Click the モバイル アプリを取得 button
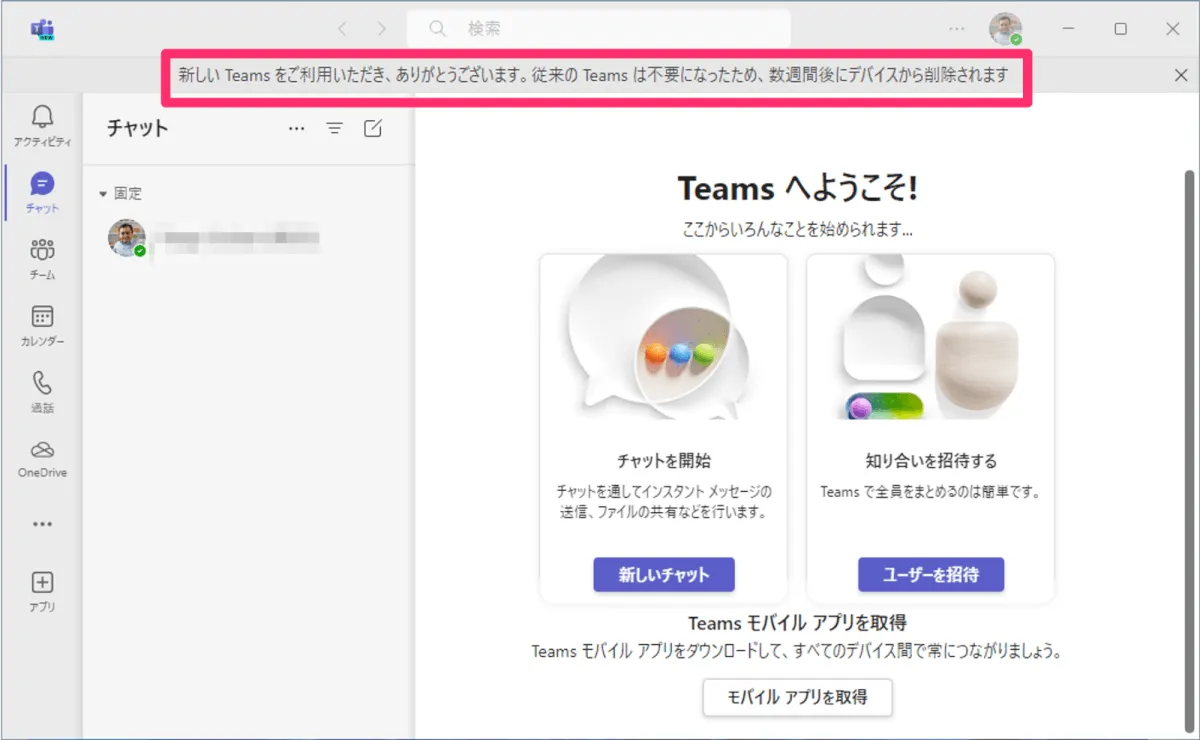The height and width of the screenshot is (740, 1200). tap(797, 697)
